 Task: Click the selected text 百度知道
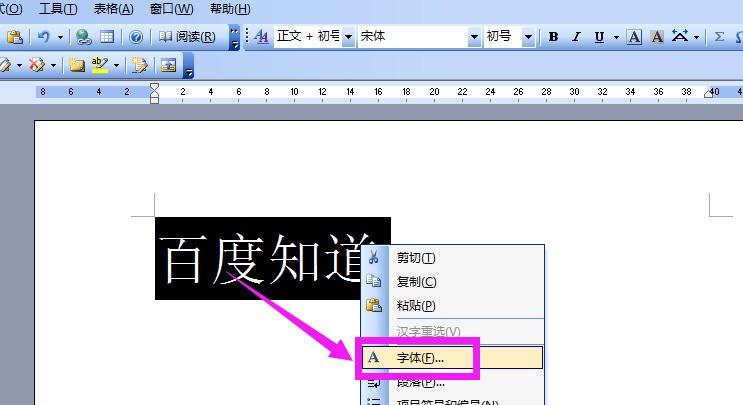(265, 259)
